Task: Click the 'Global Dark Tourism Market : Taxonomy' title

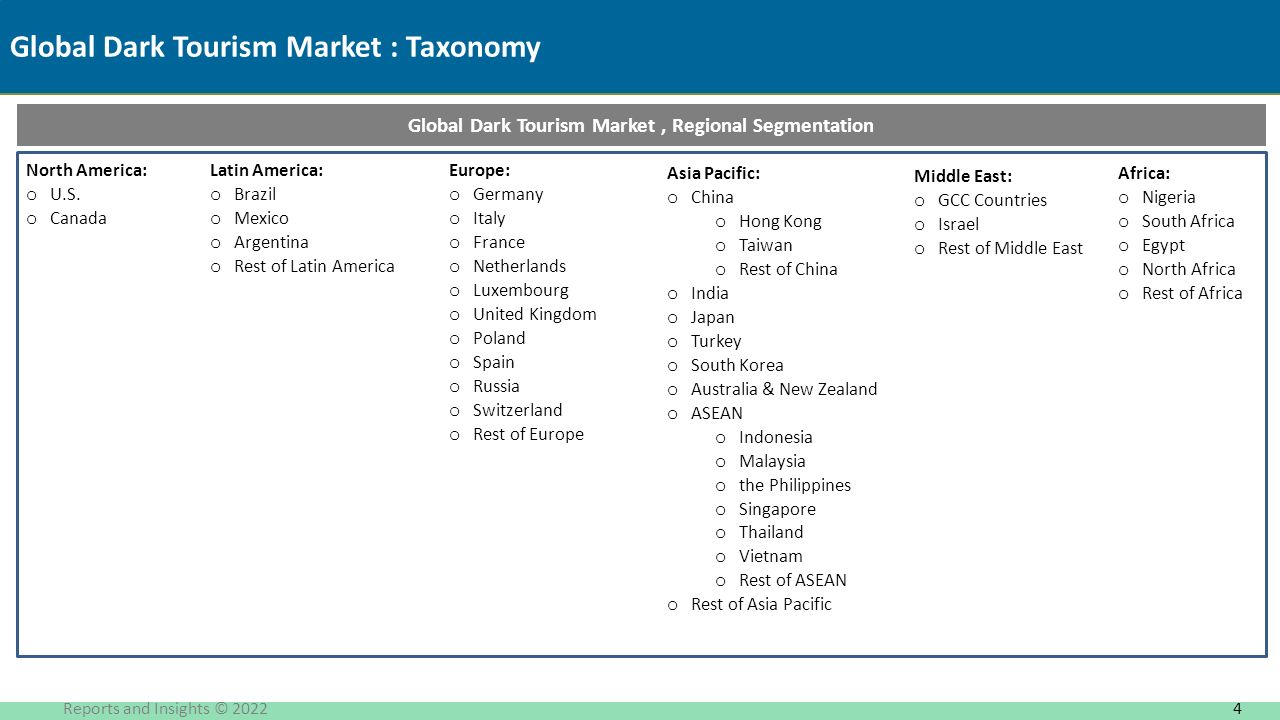Action: tap(275, 47)
